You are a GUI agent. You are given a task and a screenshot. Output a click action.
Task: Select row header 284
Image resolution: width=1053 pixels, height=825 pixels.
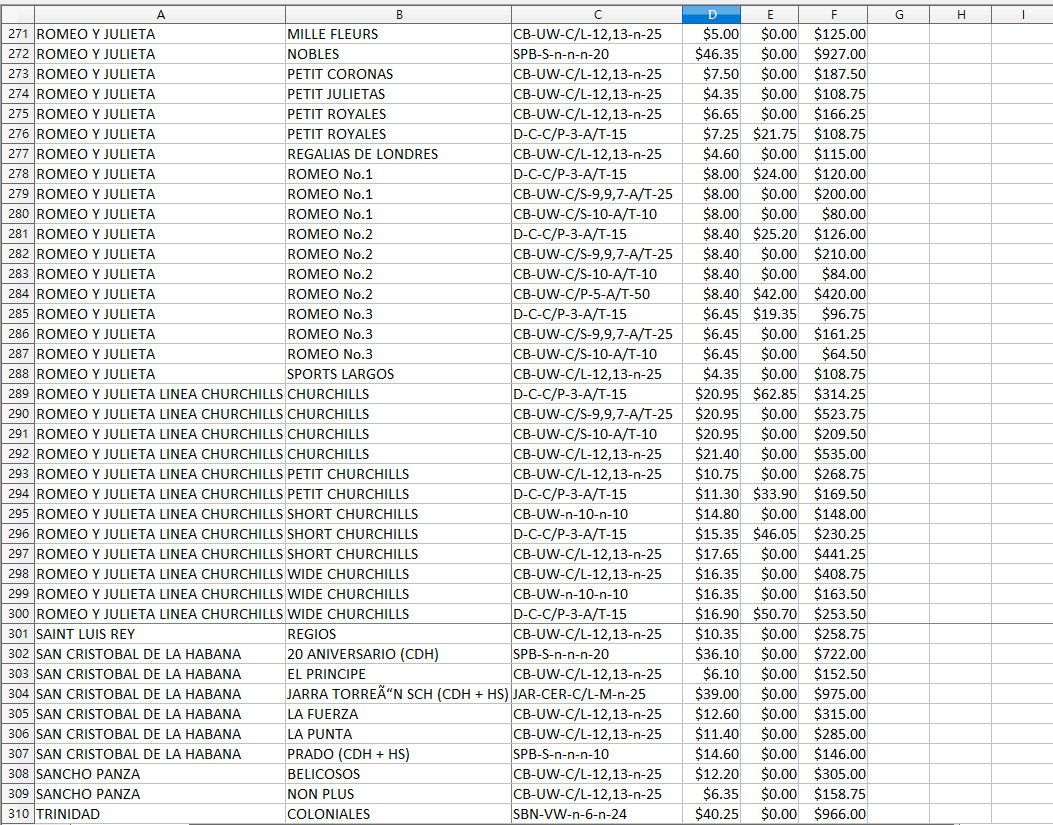coord(18,294)
